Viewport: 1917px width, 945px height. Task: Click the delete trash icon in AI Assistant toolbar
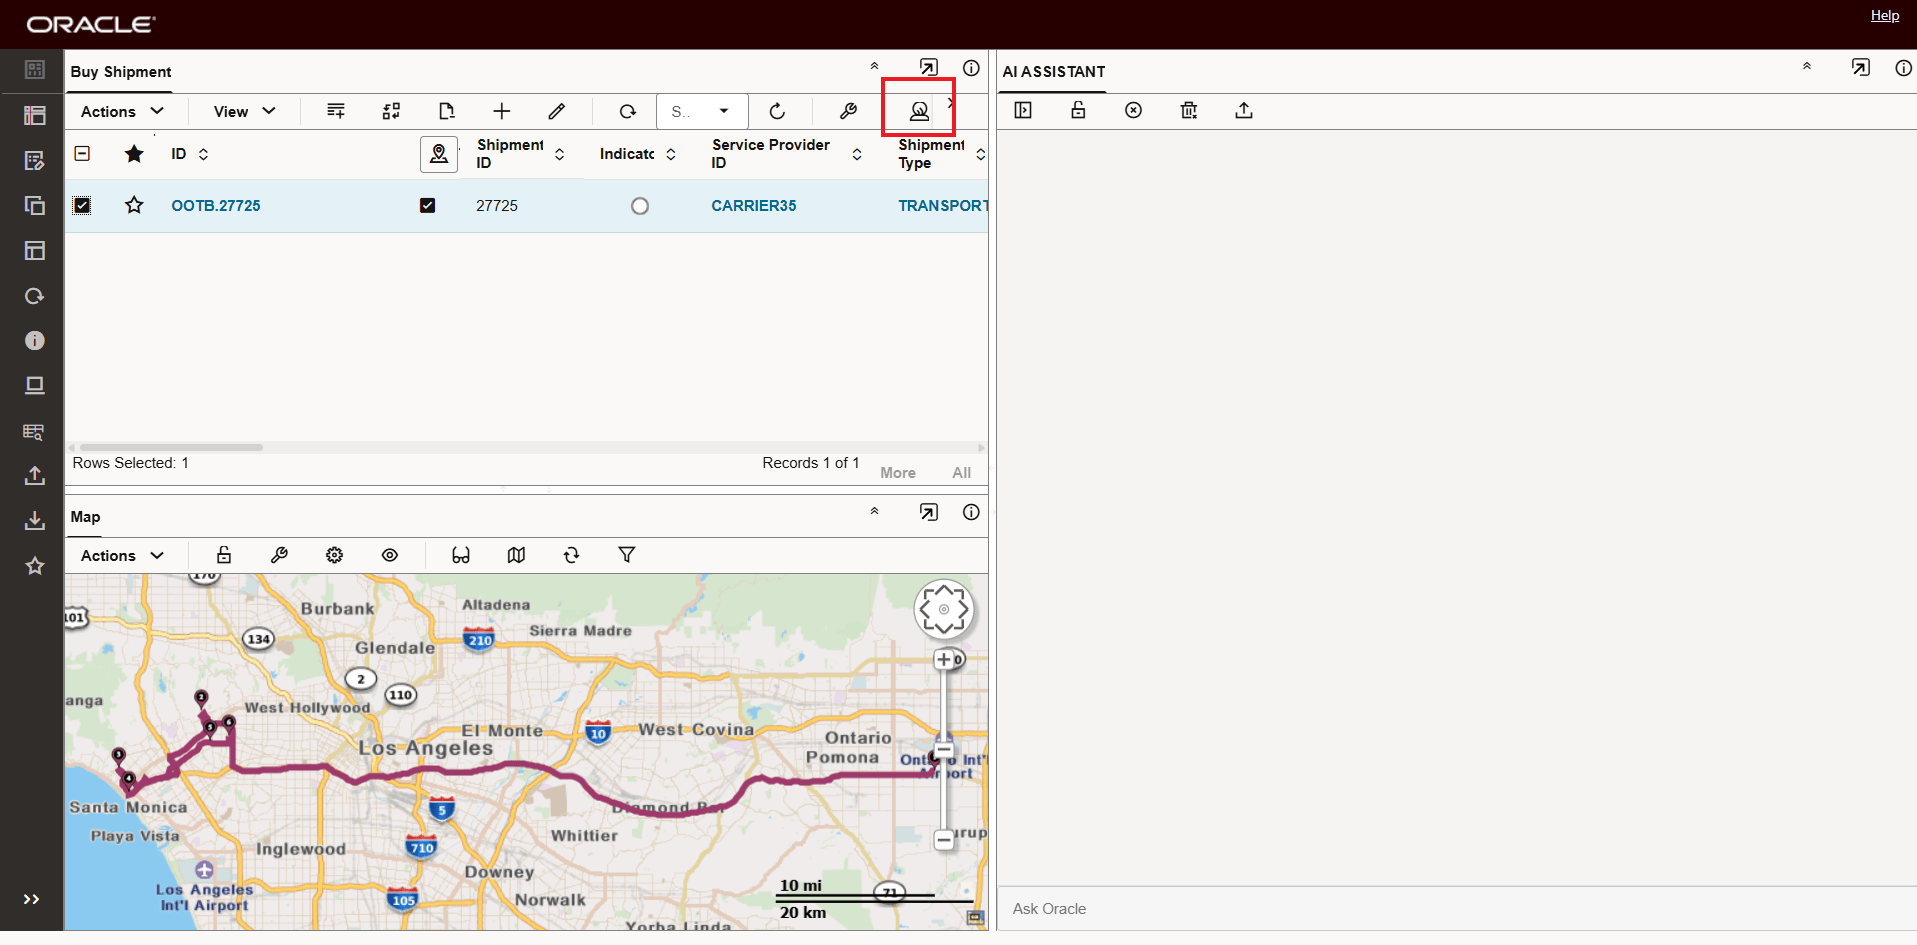point(1188,110)
